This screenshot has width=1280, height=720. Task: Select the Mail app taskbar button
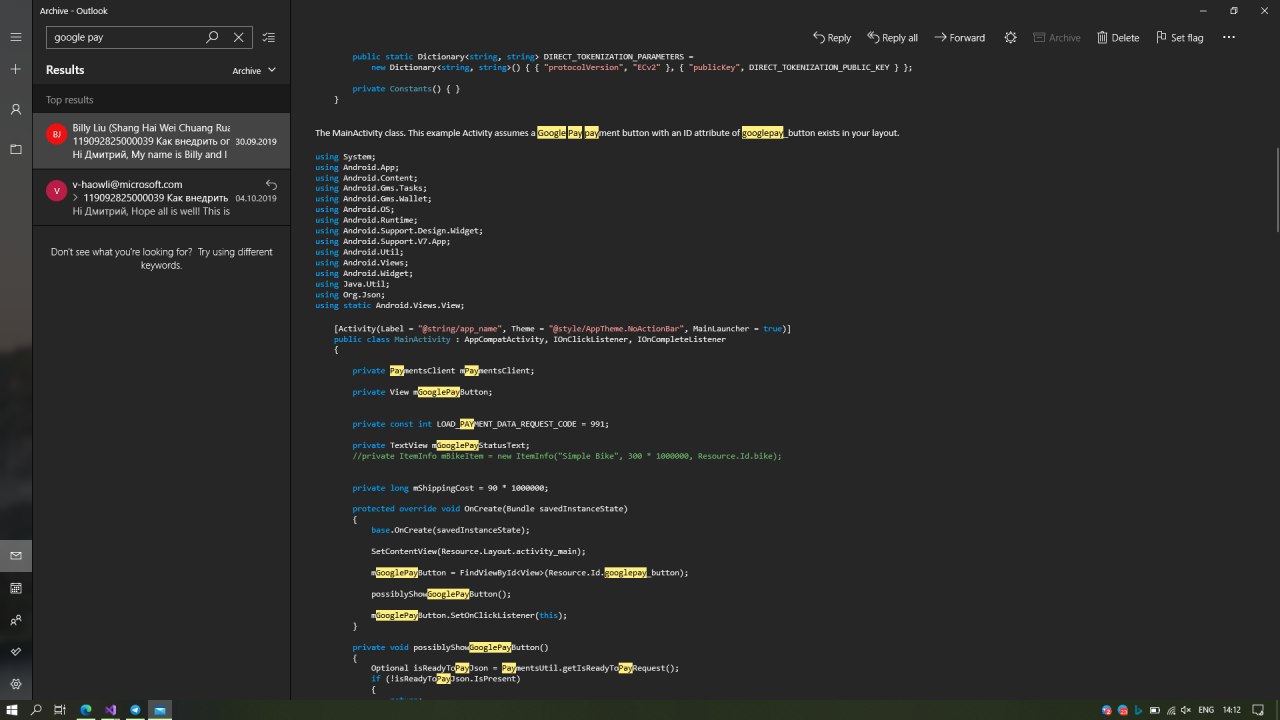click(159, 710)
